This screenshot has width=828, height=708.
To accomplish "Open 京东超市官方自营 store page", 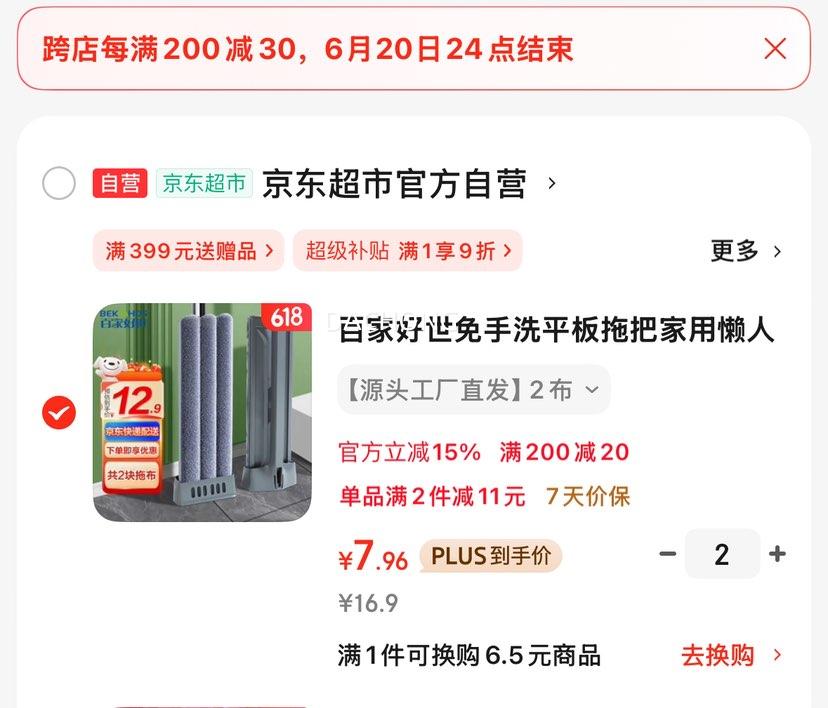I will (x=394, y=183).
